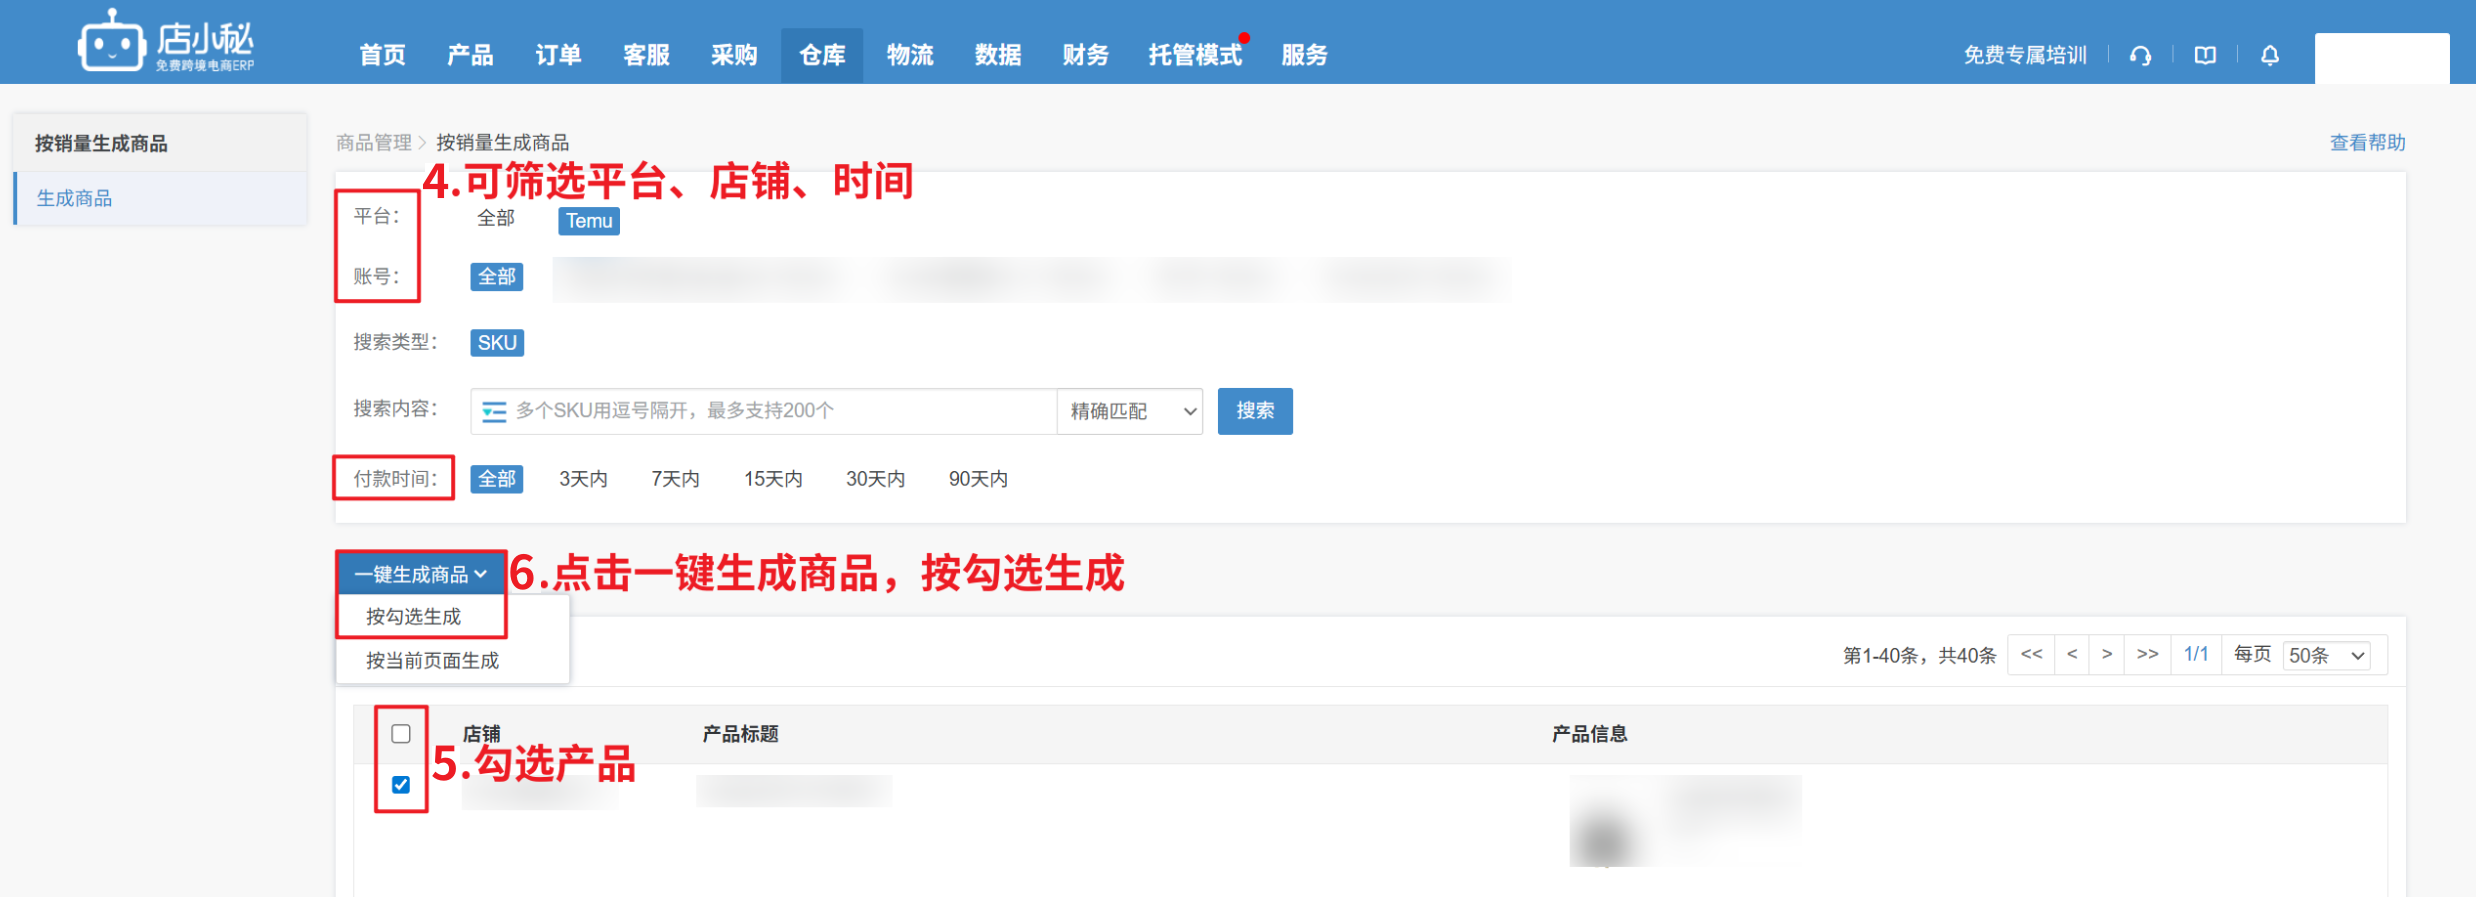Screen dimensions: 2476x897
Task: Open the 精确匹配 match type dropdown
Action: 1130,412
